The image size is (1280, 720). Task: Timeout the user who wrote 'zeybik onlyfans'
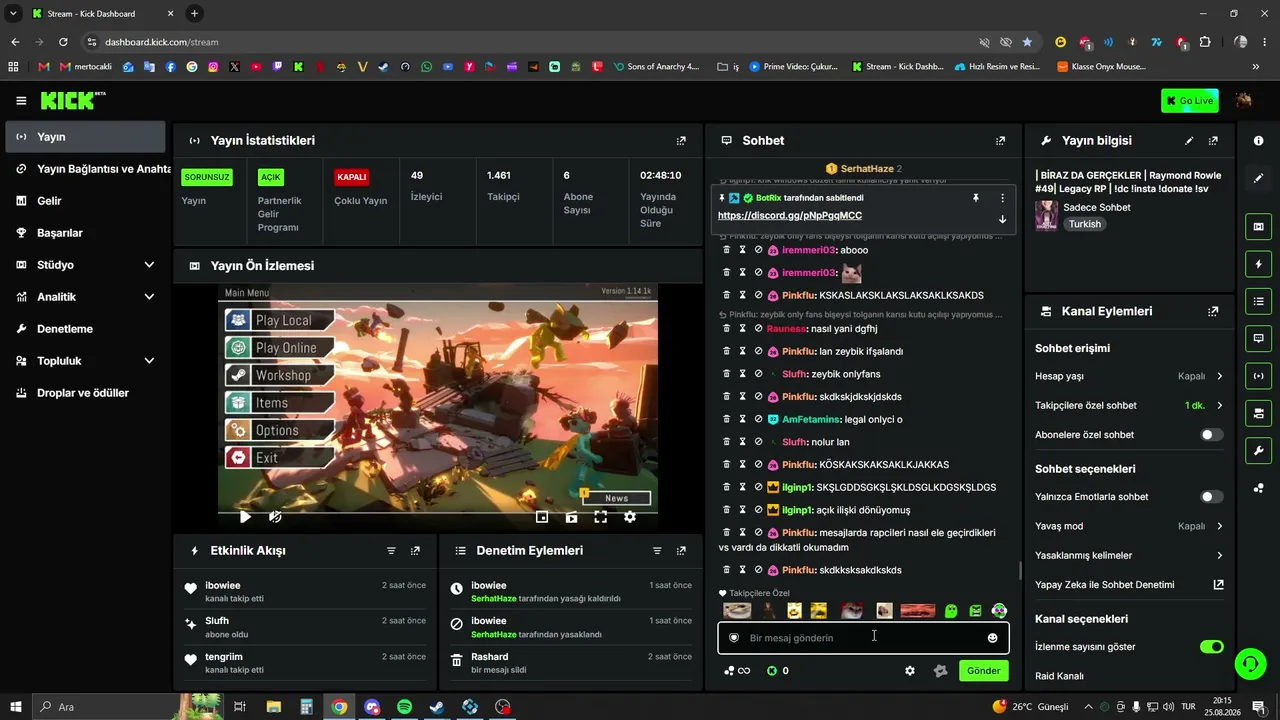click(x=743, y=374)
